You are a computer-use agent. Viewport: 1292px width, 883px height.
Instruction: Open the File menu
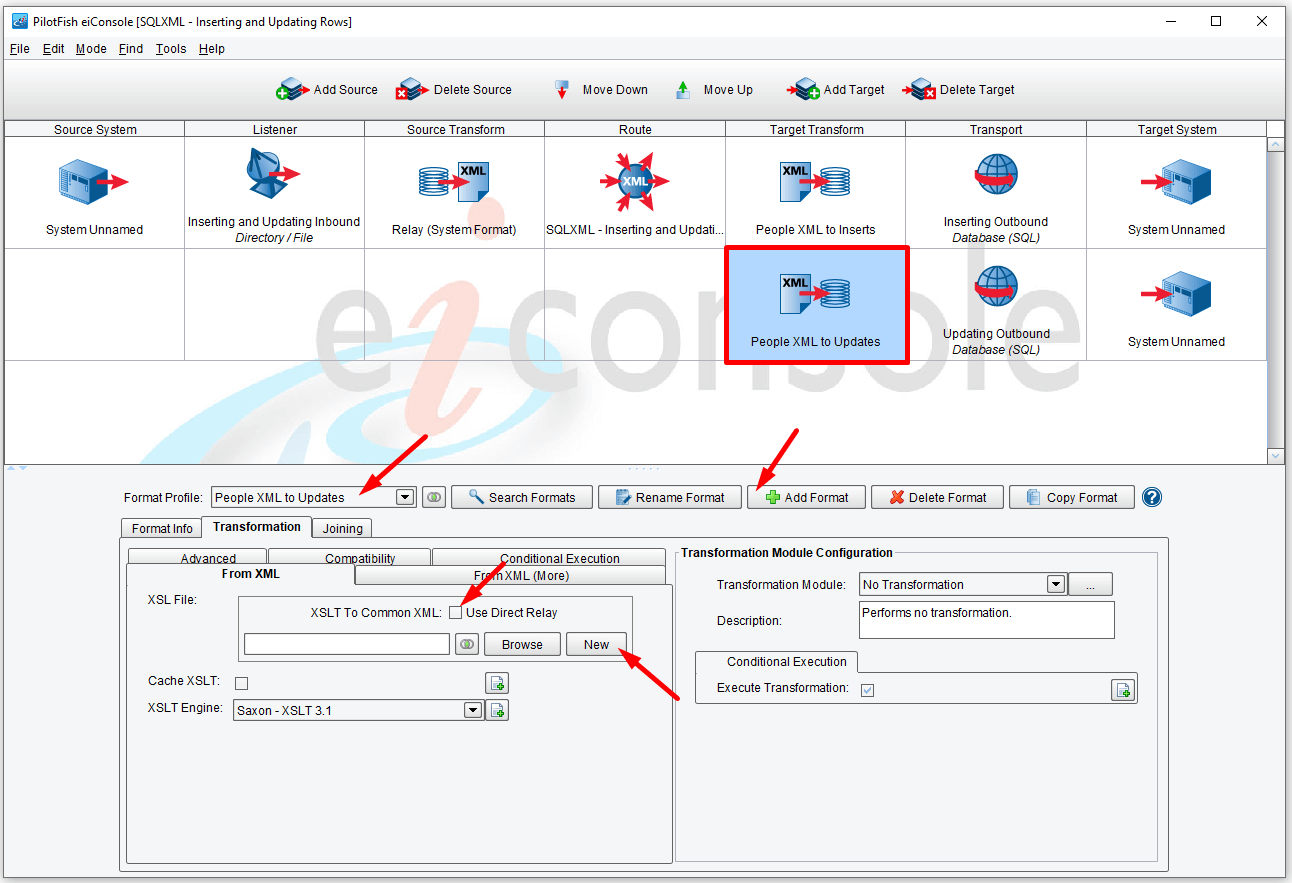[20, 49]
